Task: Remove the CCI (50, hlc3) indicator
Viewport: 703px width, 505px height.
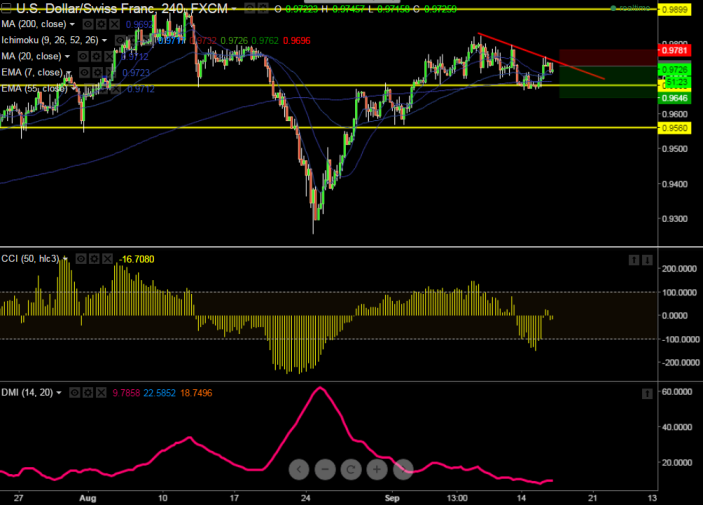Action: 108,259
